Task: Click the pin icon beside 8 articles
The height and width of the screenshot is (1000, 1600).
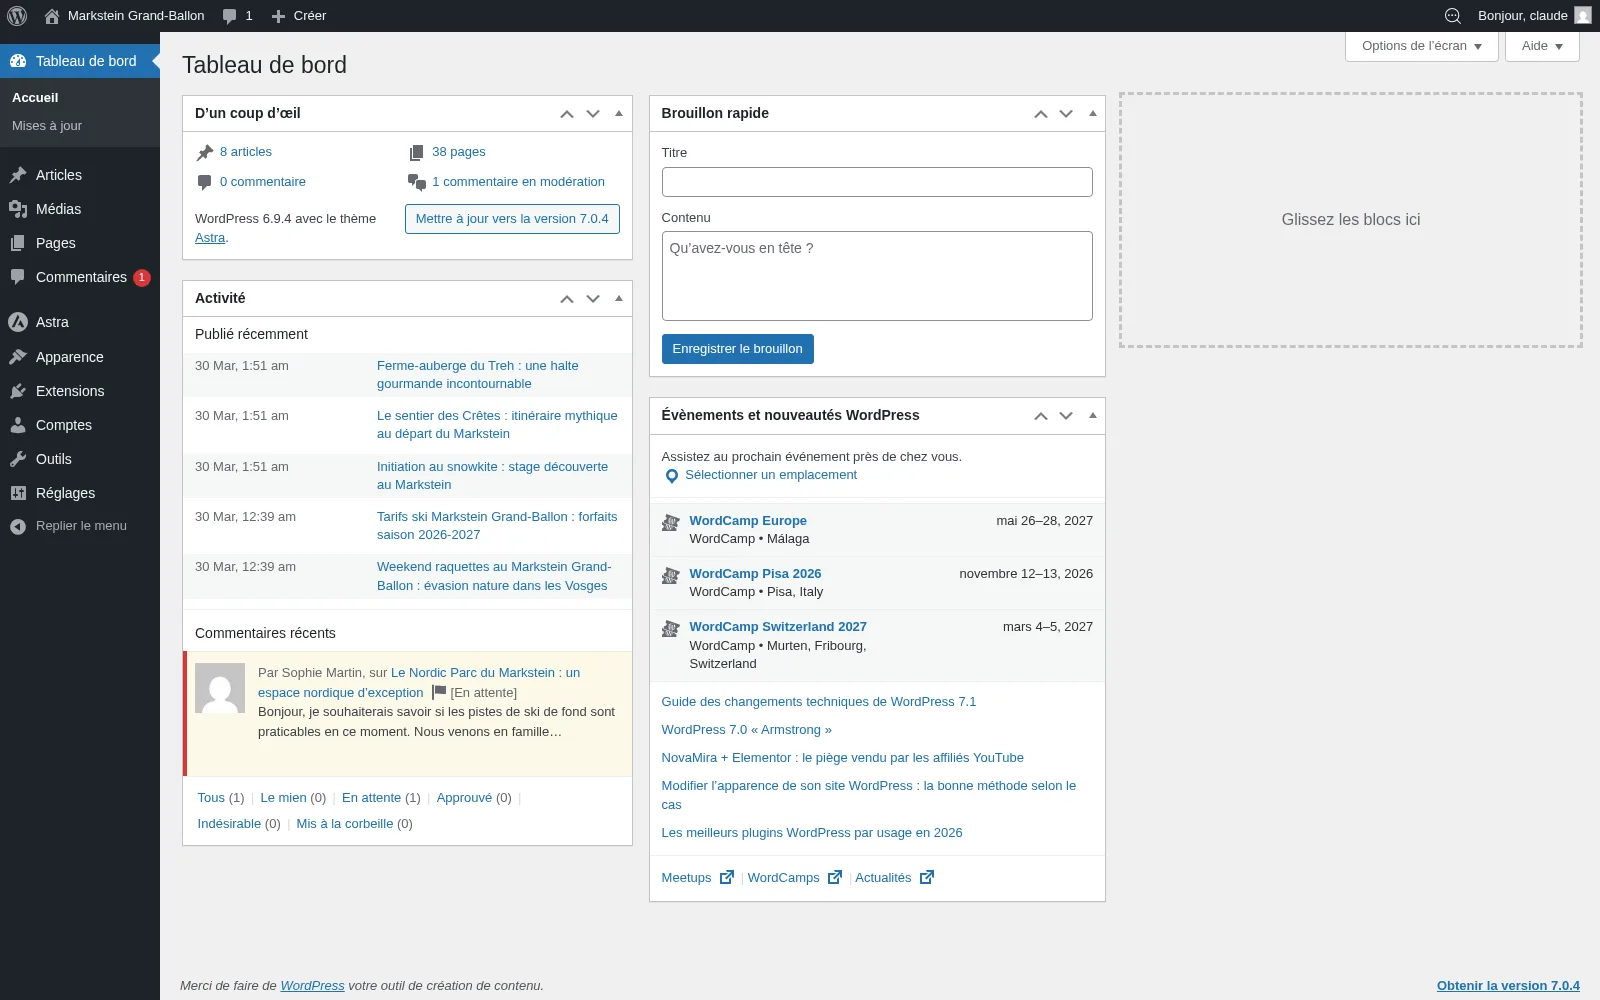Action: [x=205, y=153]
